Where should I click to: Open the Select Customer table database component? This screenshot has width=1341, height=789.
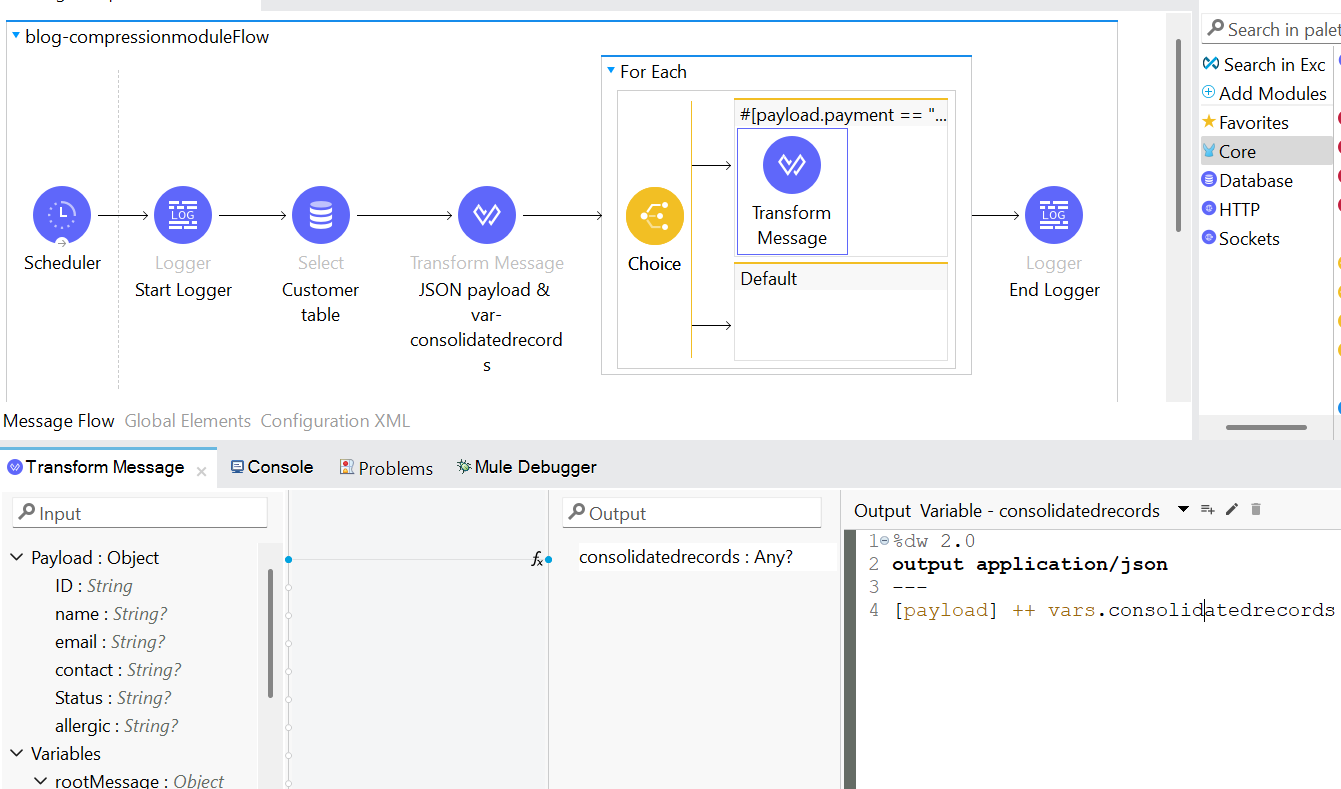click(320, 214)
